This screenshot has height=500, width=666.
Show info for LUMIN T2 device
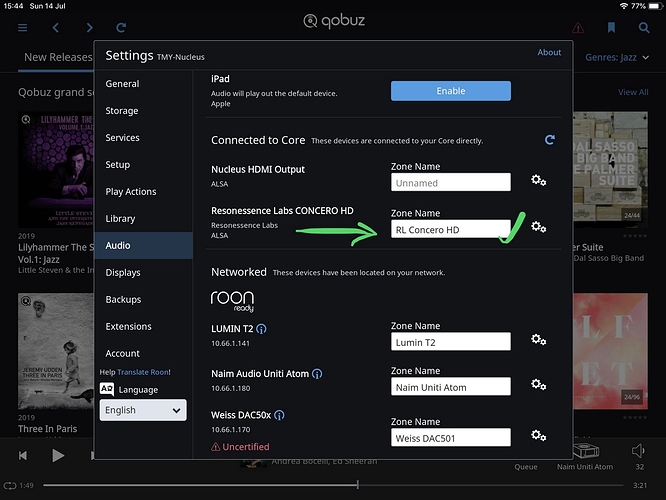262,329
